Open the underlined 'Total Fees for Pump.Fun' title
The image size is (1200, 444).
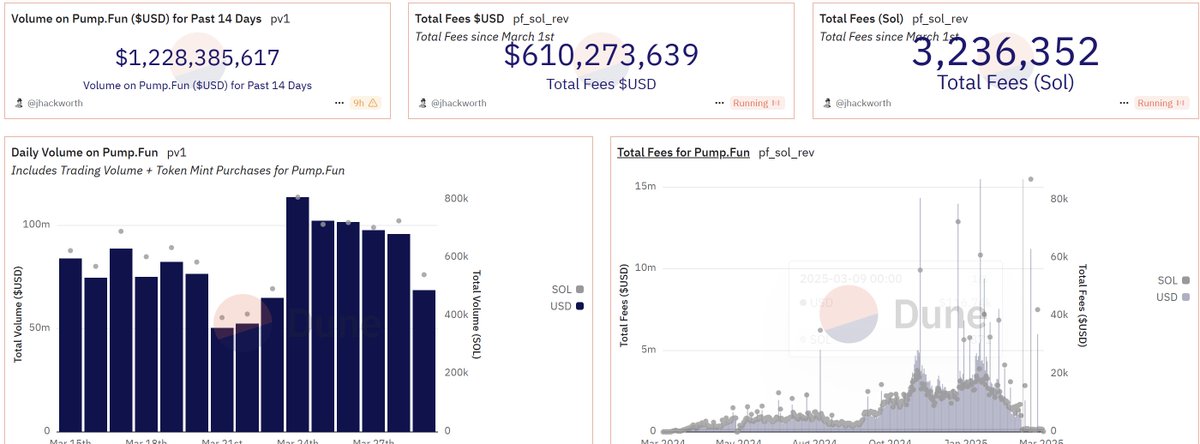coord(683,152)
